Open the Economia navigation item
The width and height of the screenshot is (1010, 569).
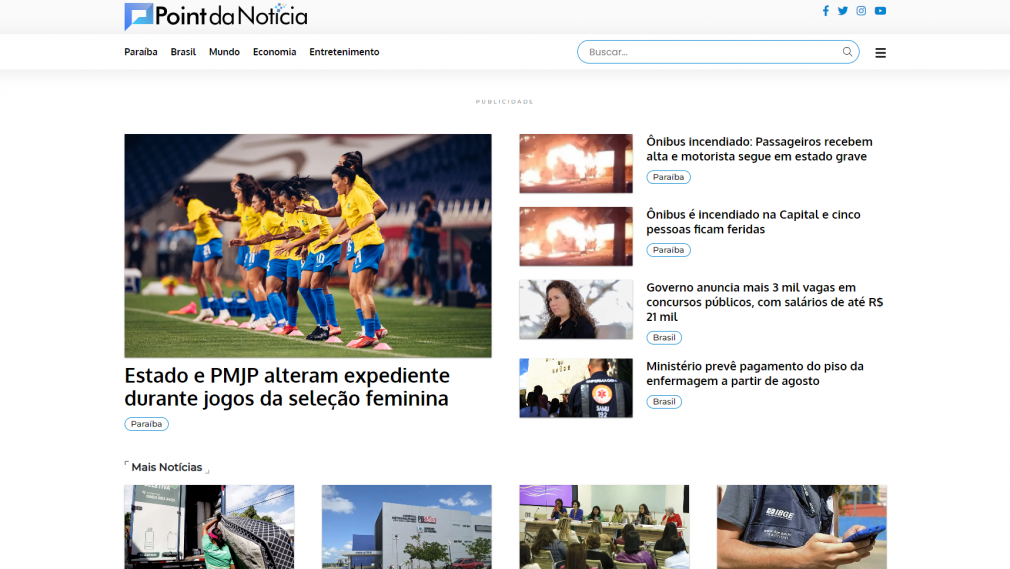(x=274, y=52)
